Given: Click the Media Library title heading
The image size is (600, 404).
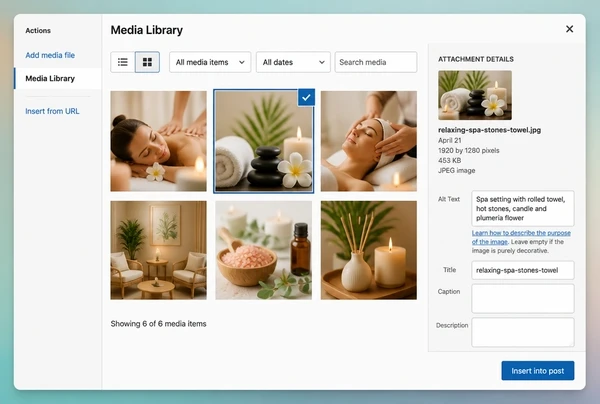Looking at the screenshot, I should tap(147, 30).
